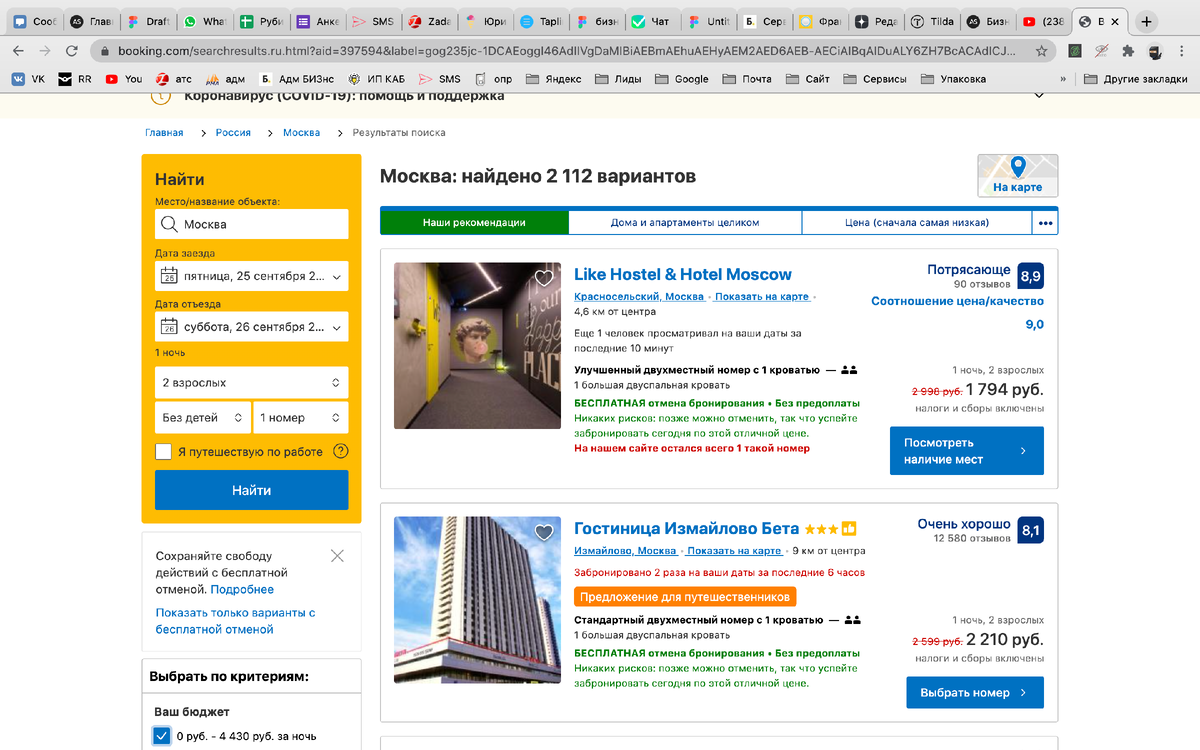Show only options with free cancellation
The height and width of the screenshot is (750, 1200).
[235, 621]
